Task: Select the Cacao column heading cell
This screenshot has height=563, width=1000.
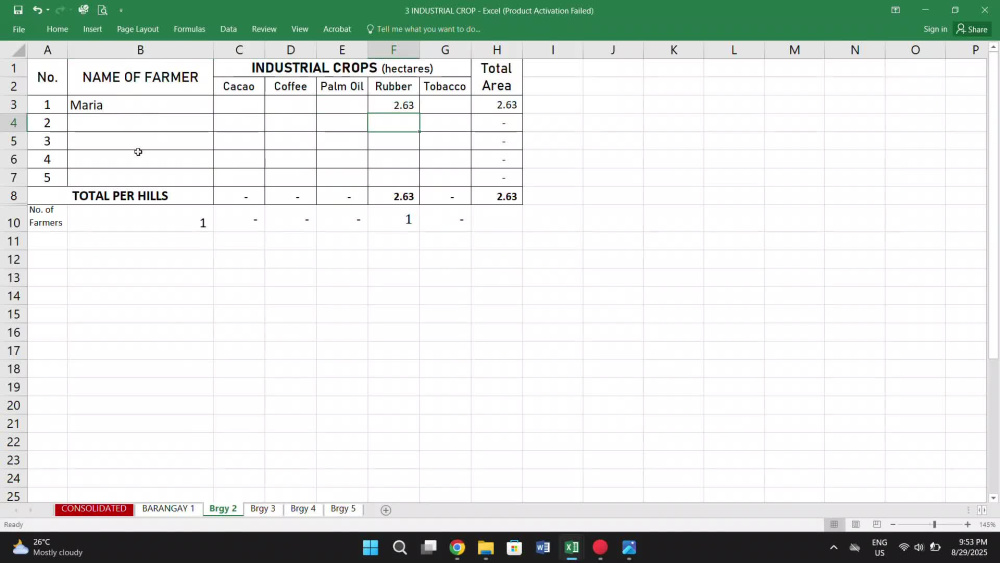Action: (239, 87)
